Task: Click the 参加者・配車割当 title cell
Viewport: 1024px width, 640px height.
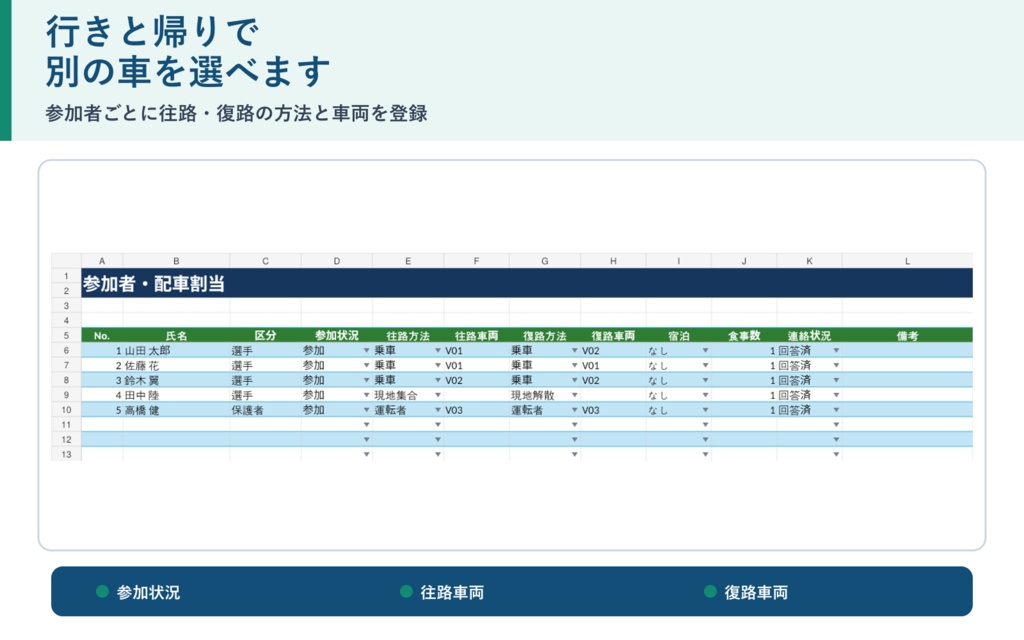Action: click(x=526, y=283)
